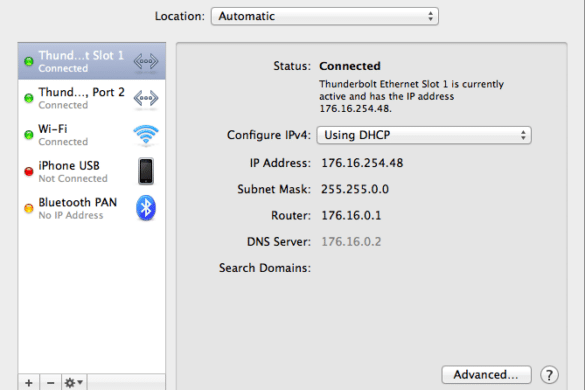Select Thunderbolt Slot 1 ethernet arrows icon
The image size is (585, 390).
point(146,61)
